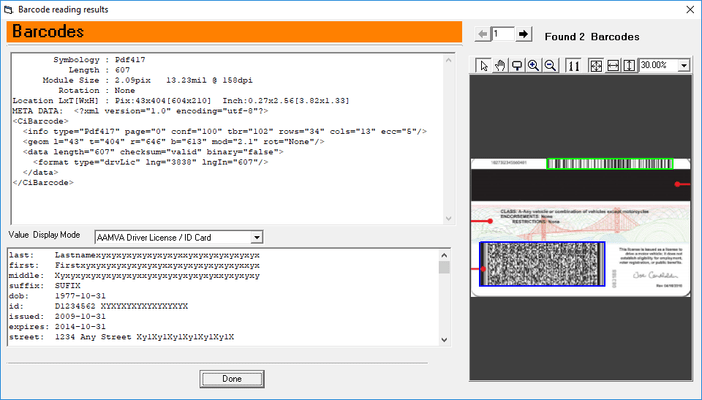Click the zoom out magnifier
The image size is (702, 400).
(550, 65)
